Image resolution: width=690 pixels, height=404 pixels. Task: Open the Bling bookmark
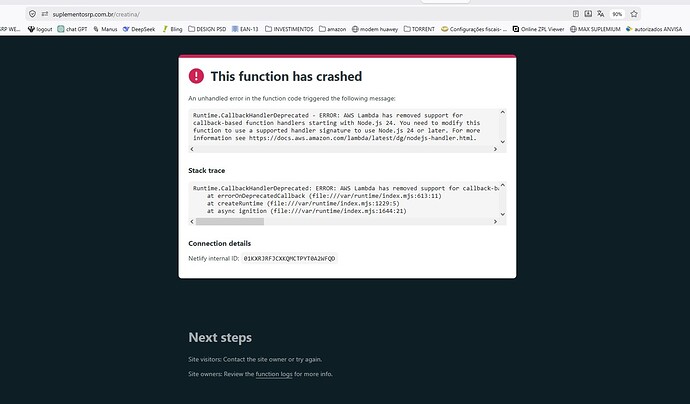click(x=172, y=29)
